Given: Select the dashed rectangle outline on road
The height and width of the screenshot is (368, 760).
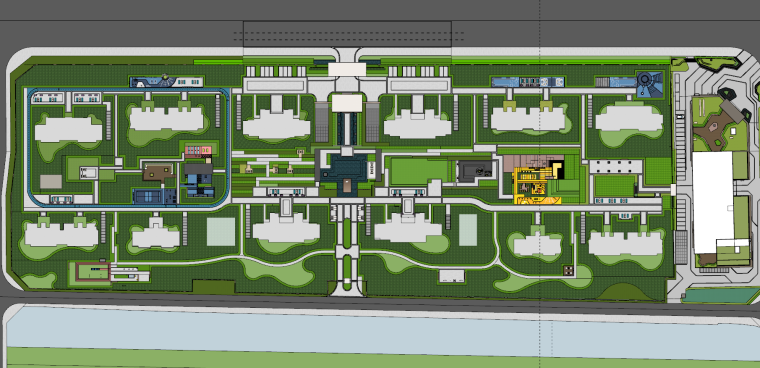Looking at the screenshot, I should (347, 34).
